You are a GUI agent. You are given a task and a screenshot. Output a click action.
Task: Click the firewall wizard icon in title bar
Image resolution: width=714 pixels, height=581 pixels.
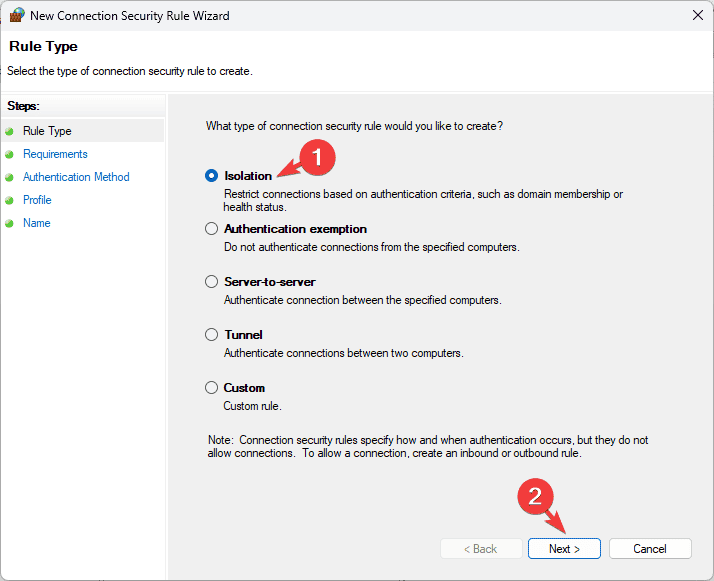[x=17, y=15]
